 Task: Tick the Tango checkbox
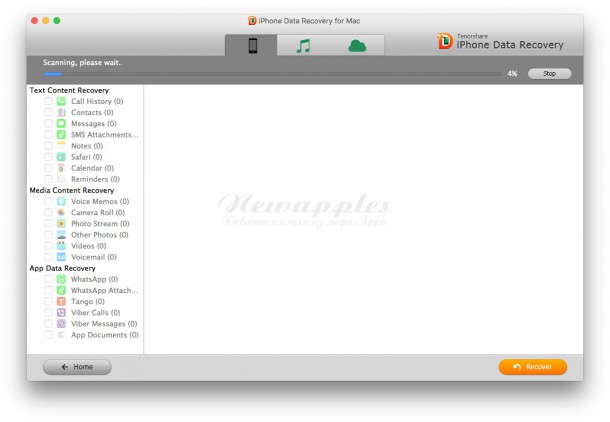pyautogui.click(x=48, y=301)
